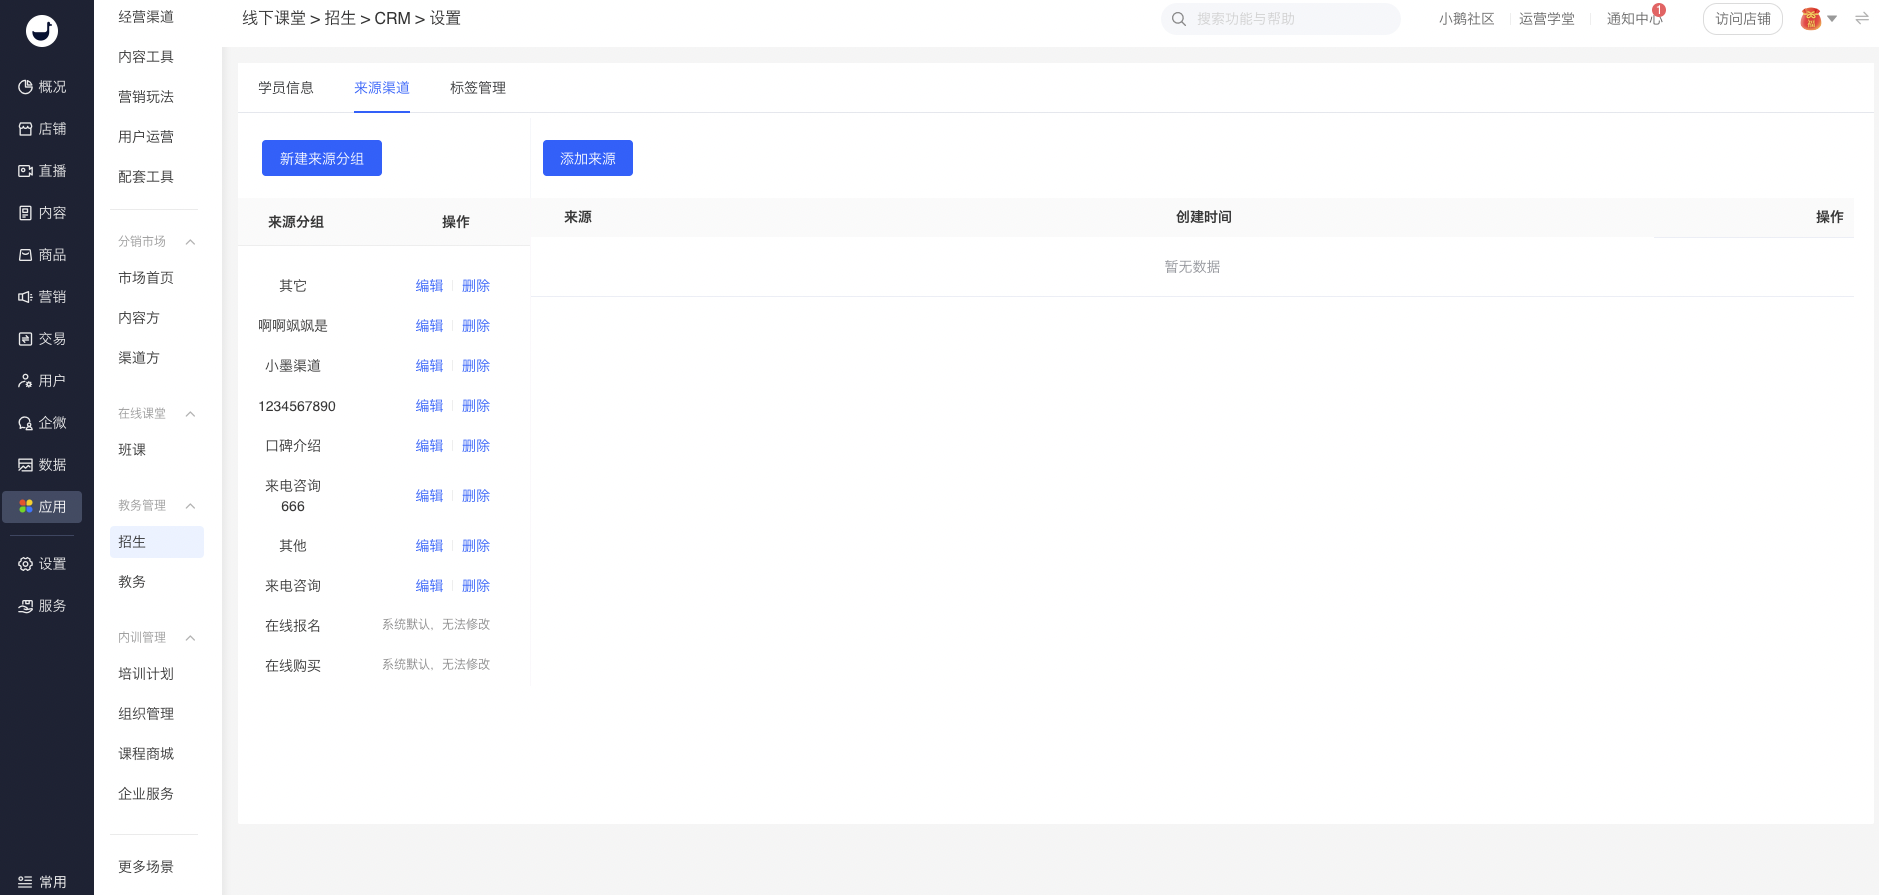The image size is (1879, 895).
Task: Open the 设置 settings gear icon
Action: coord(26,564)
